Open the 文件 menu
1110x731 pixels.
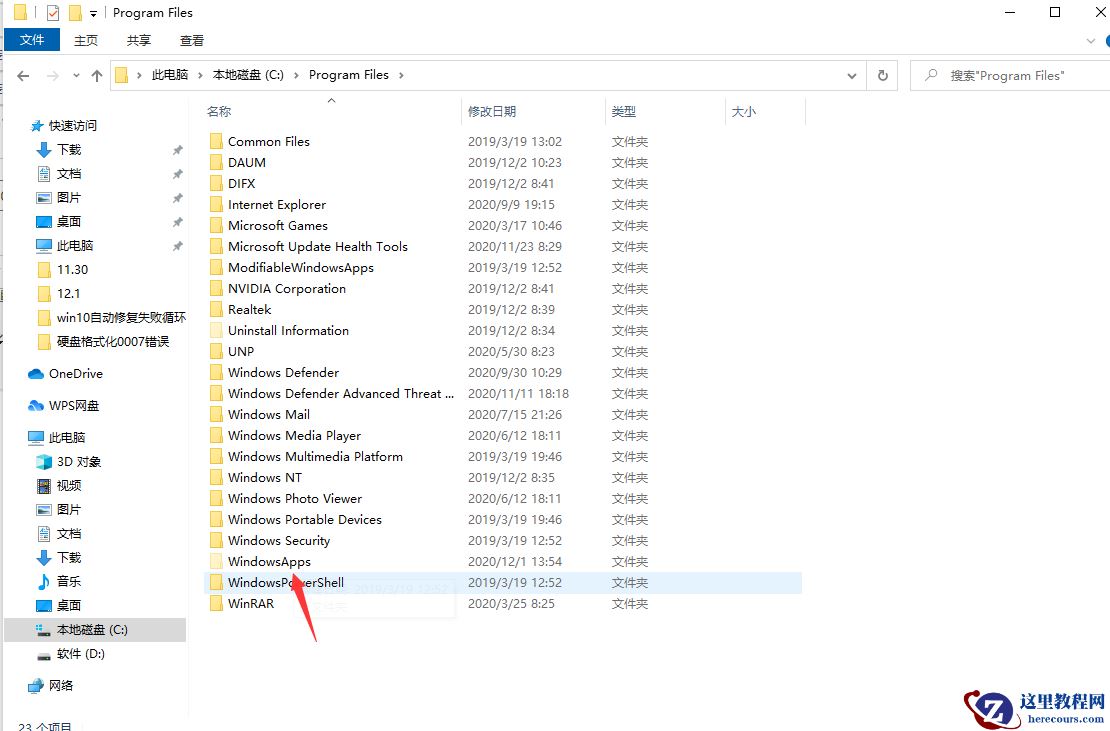[32, 40]
